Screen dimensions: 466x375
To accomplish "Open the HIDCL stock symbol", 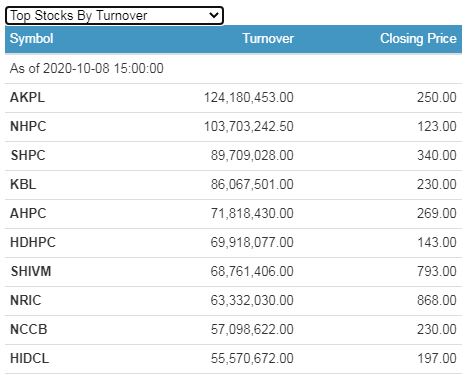I will pos(29,358).
